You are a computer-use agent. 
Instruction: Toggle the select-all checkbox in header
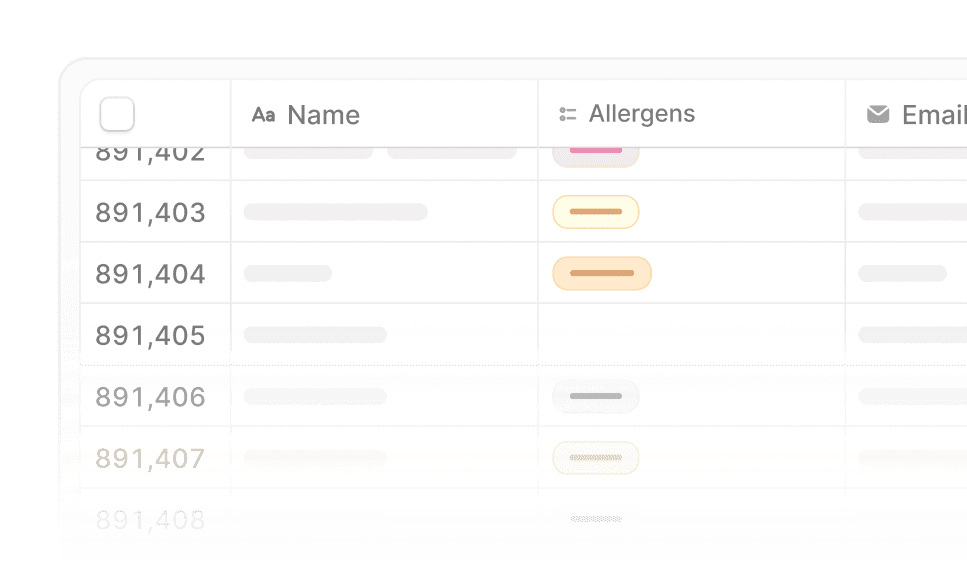(117, 115)
